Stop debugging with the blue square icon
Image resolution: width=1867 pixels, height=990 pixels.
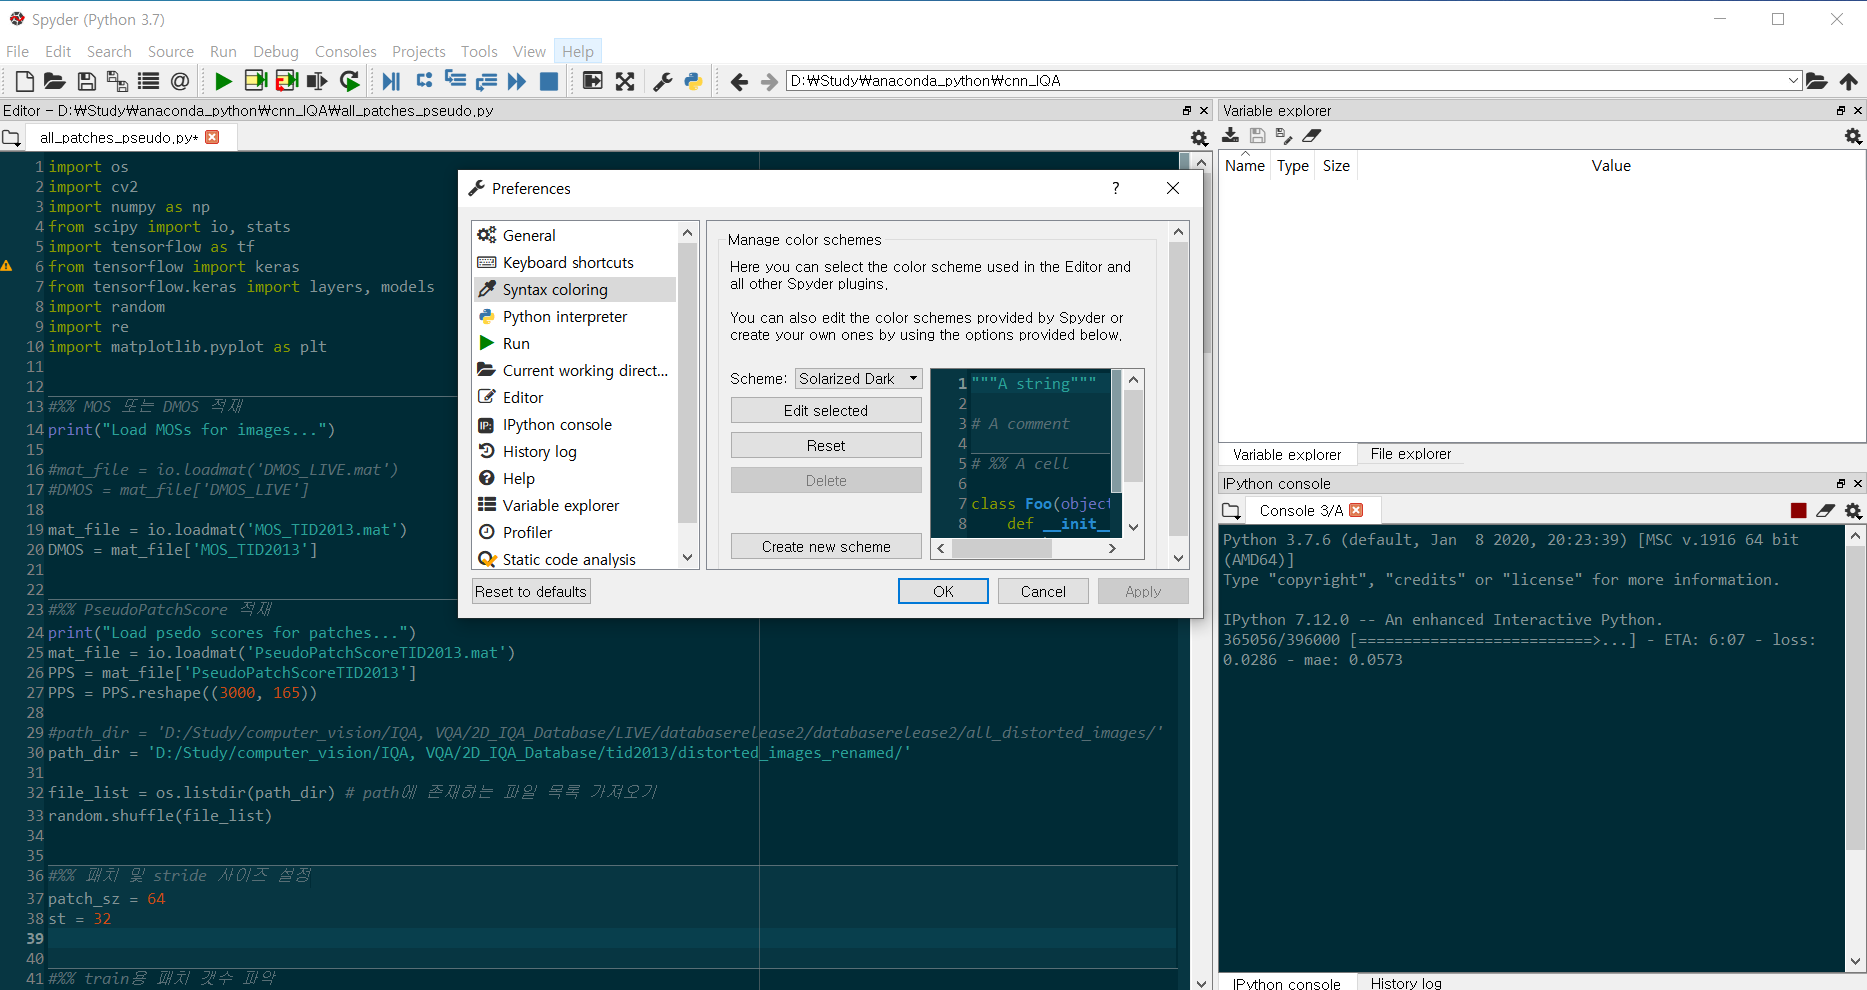point(549,81)
